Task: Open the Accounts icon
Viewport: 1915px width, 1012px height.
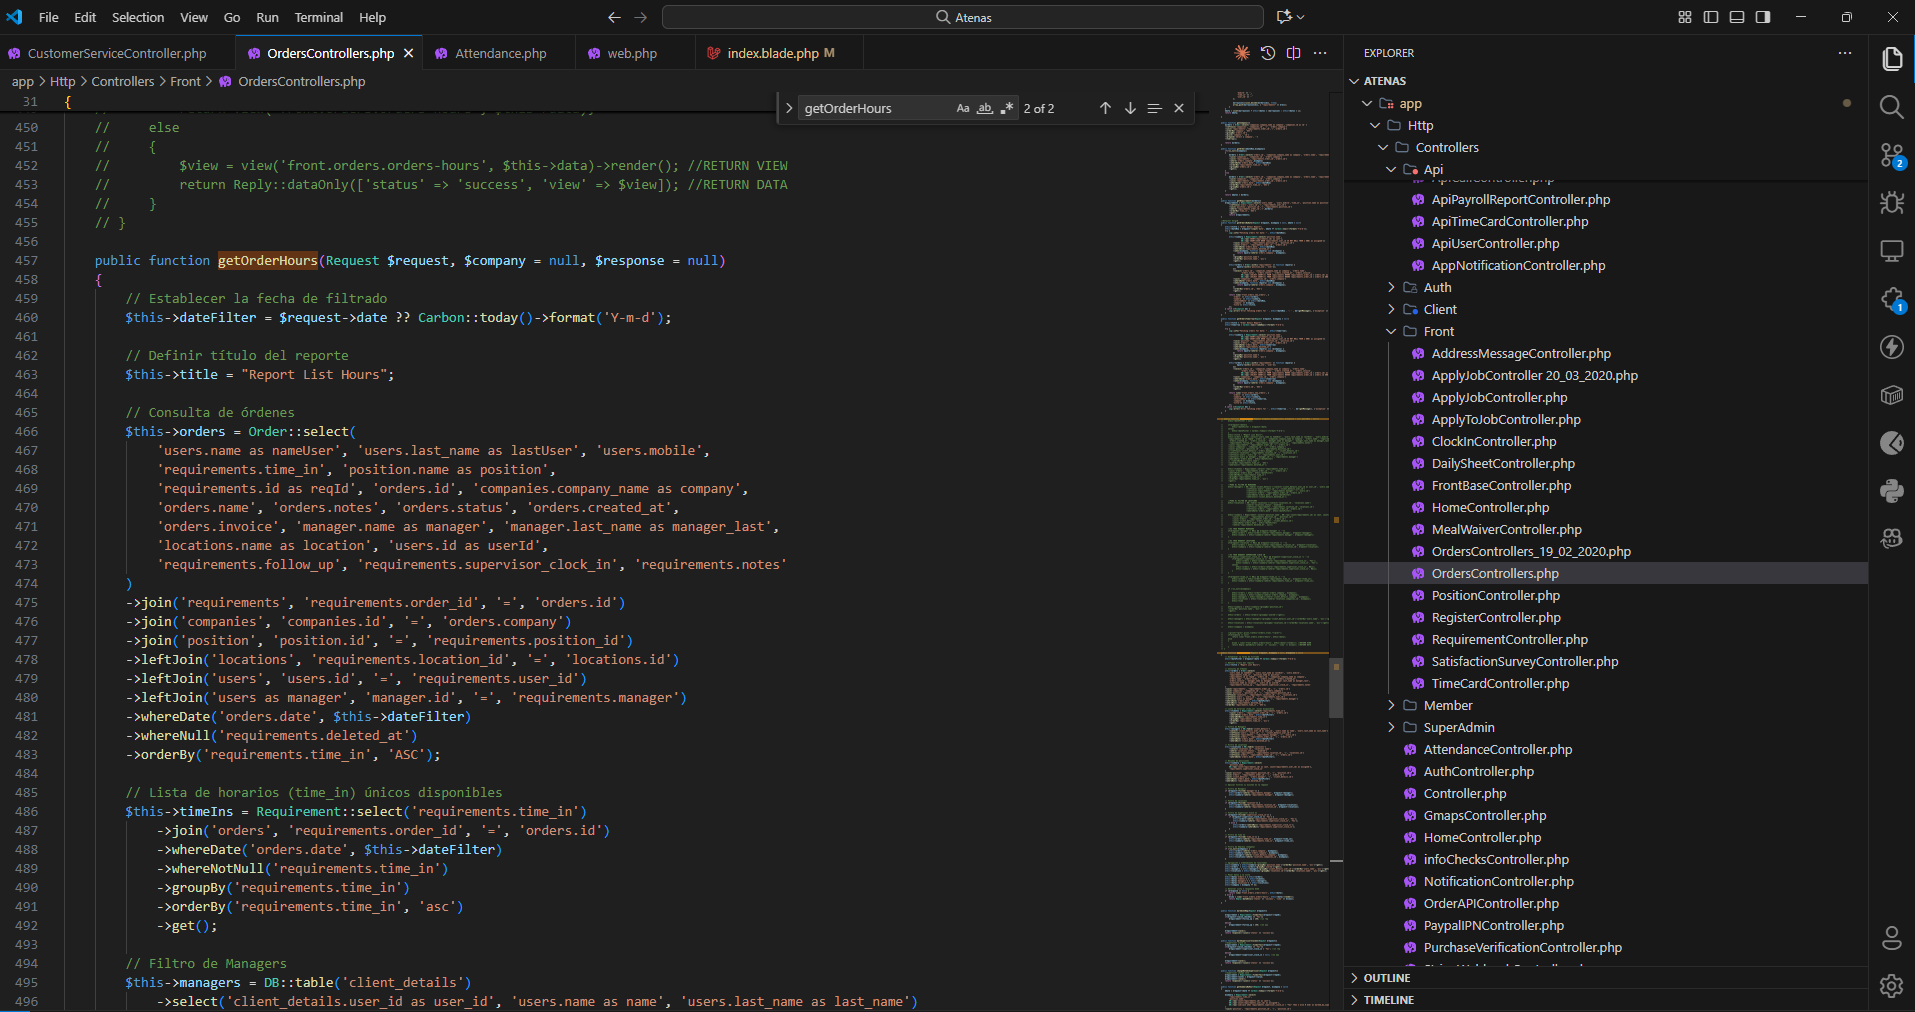Action: [x=1891, y=938]
